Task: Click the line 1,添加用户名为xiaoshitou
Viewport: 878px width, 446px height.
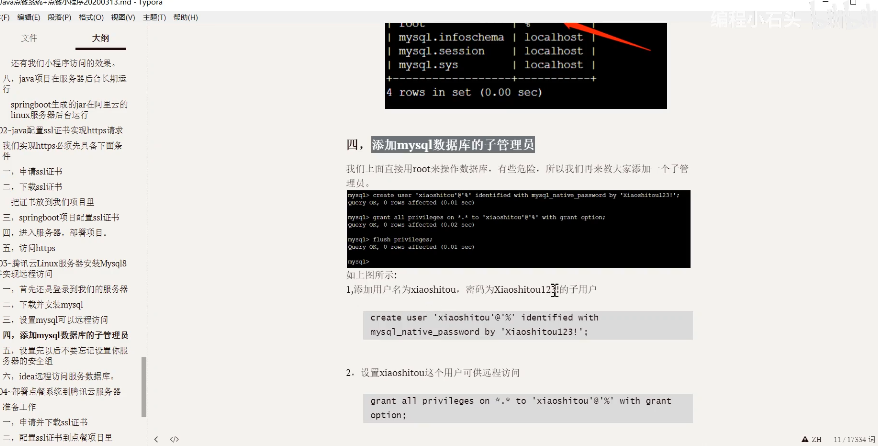Action: pyautogui.click(x=471, y=289)
